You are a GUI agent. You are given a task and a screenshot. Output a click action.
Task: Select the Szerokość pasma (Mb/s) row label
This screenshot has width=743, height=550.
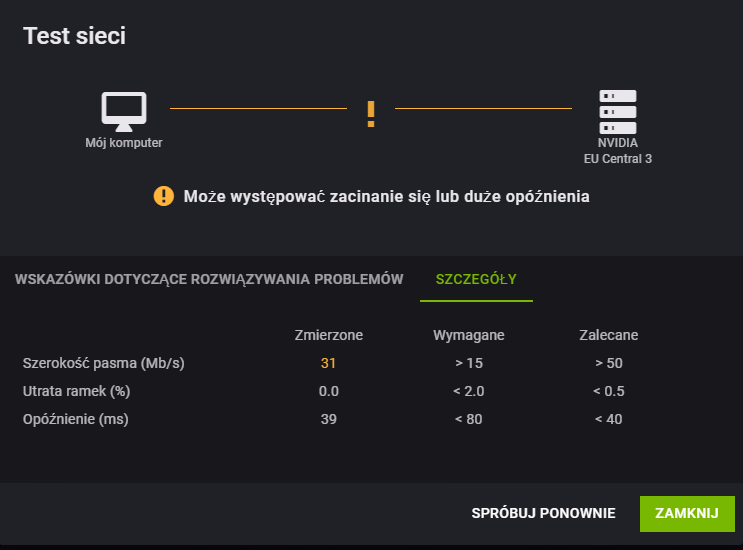(x=103, y=363)
